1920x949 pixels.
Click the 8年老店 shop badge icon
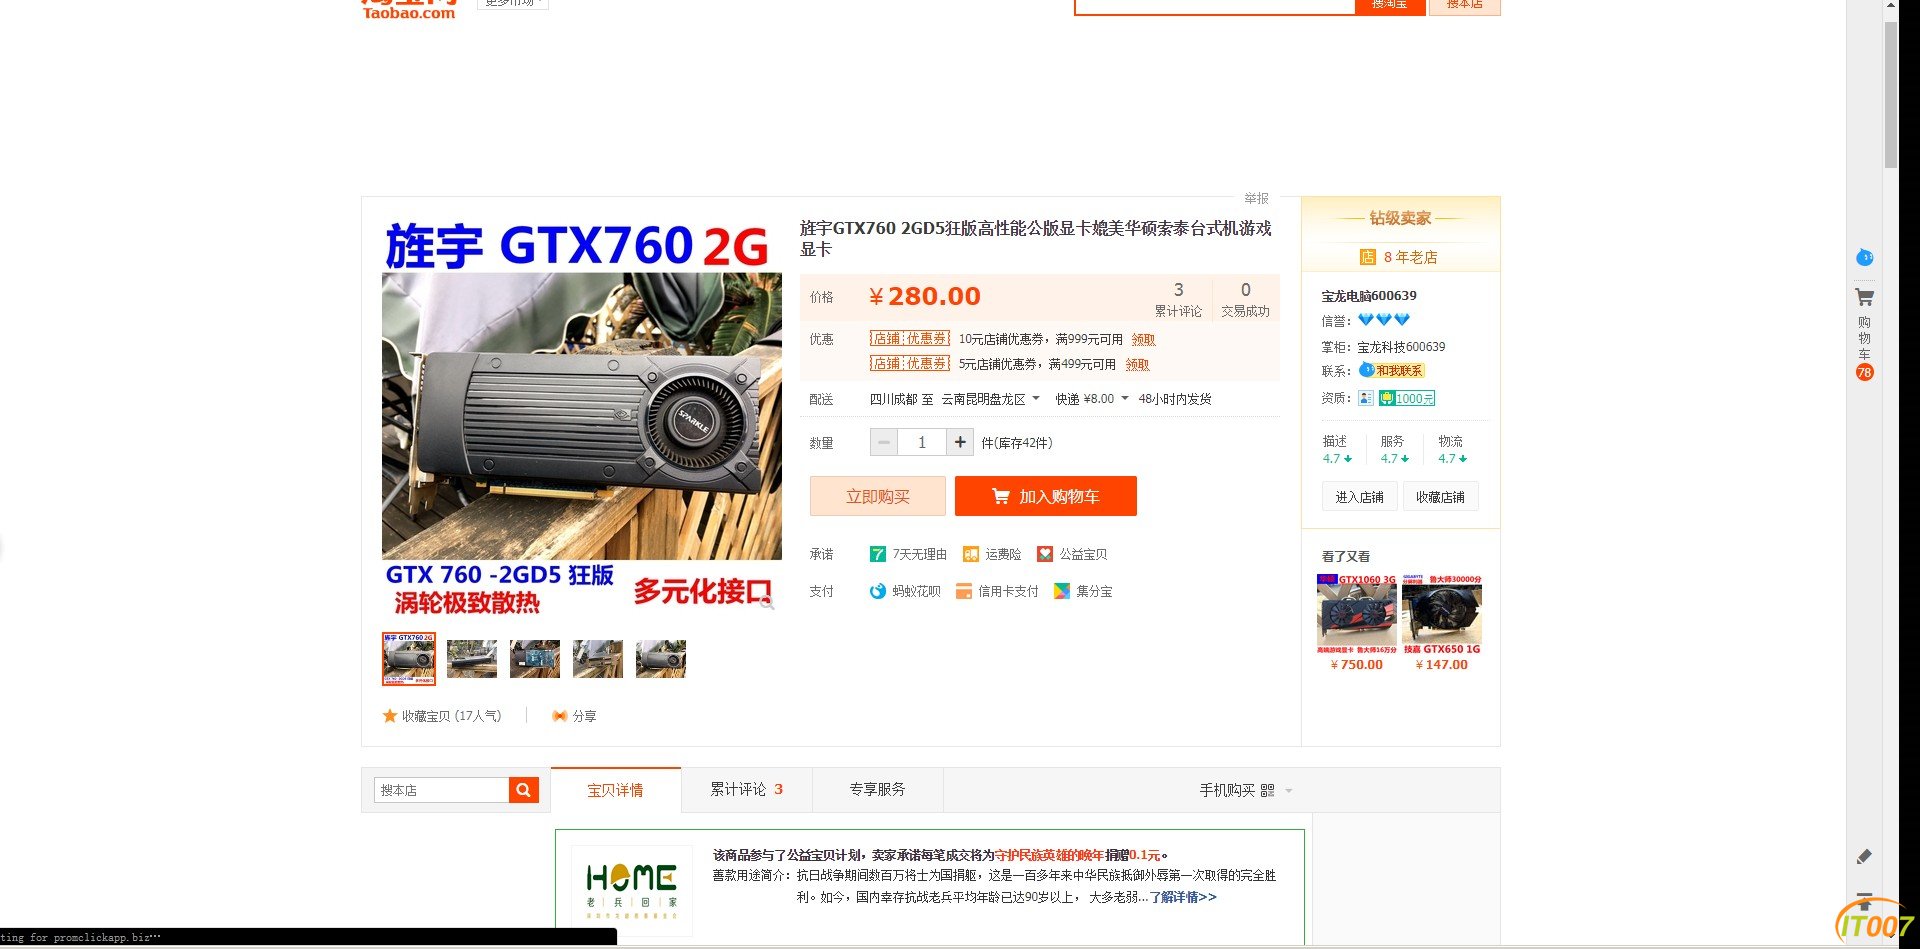point(1368,257)
